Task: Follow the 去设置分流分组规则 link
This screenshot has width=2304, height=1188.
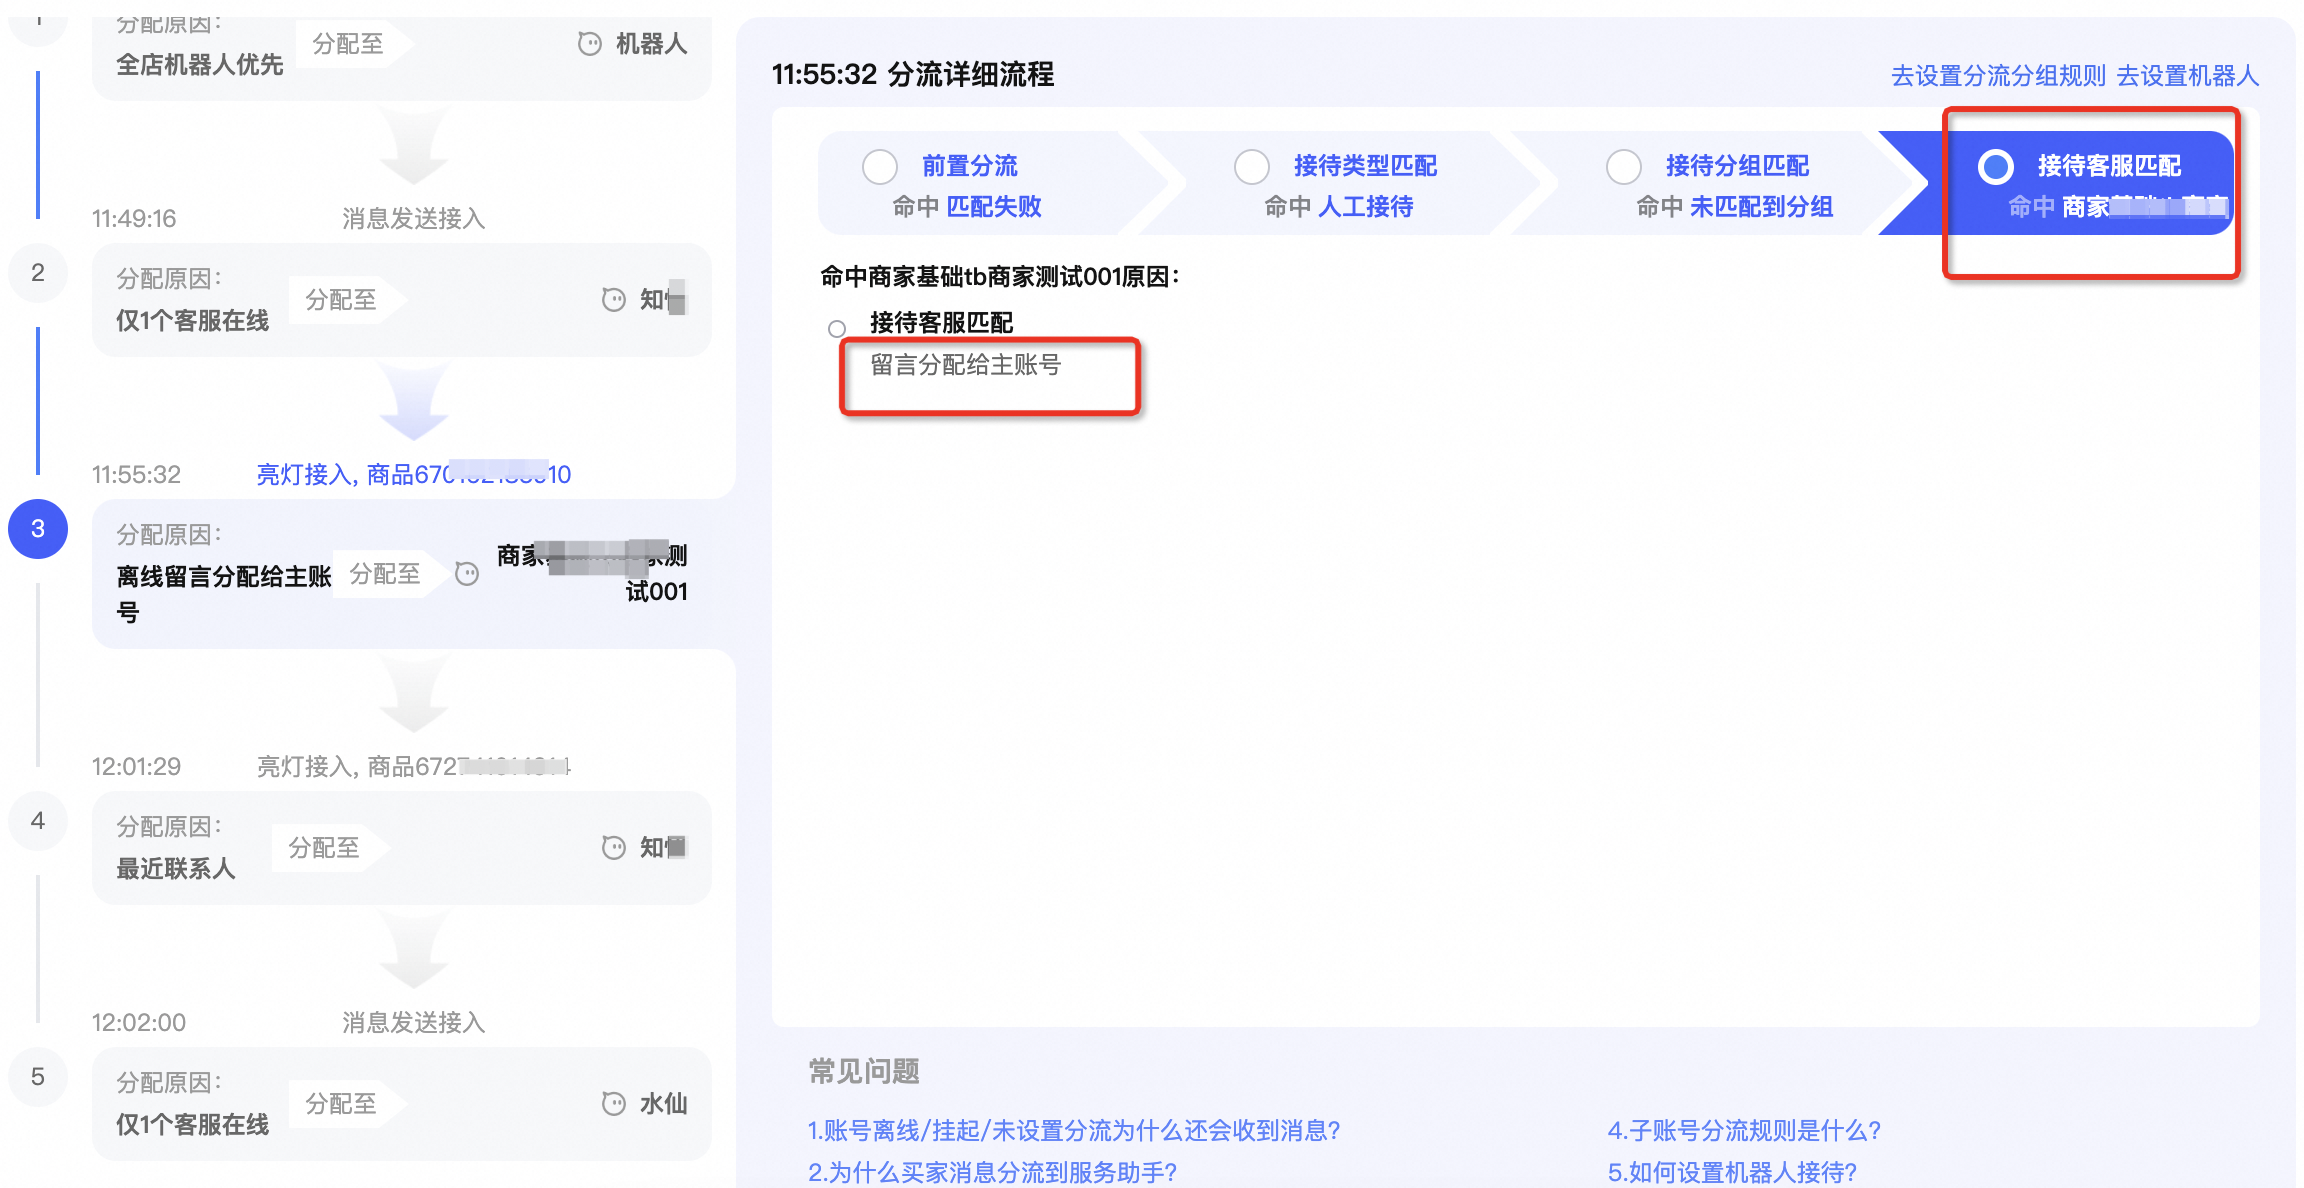Action: point(1998,76)
